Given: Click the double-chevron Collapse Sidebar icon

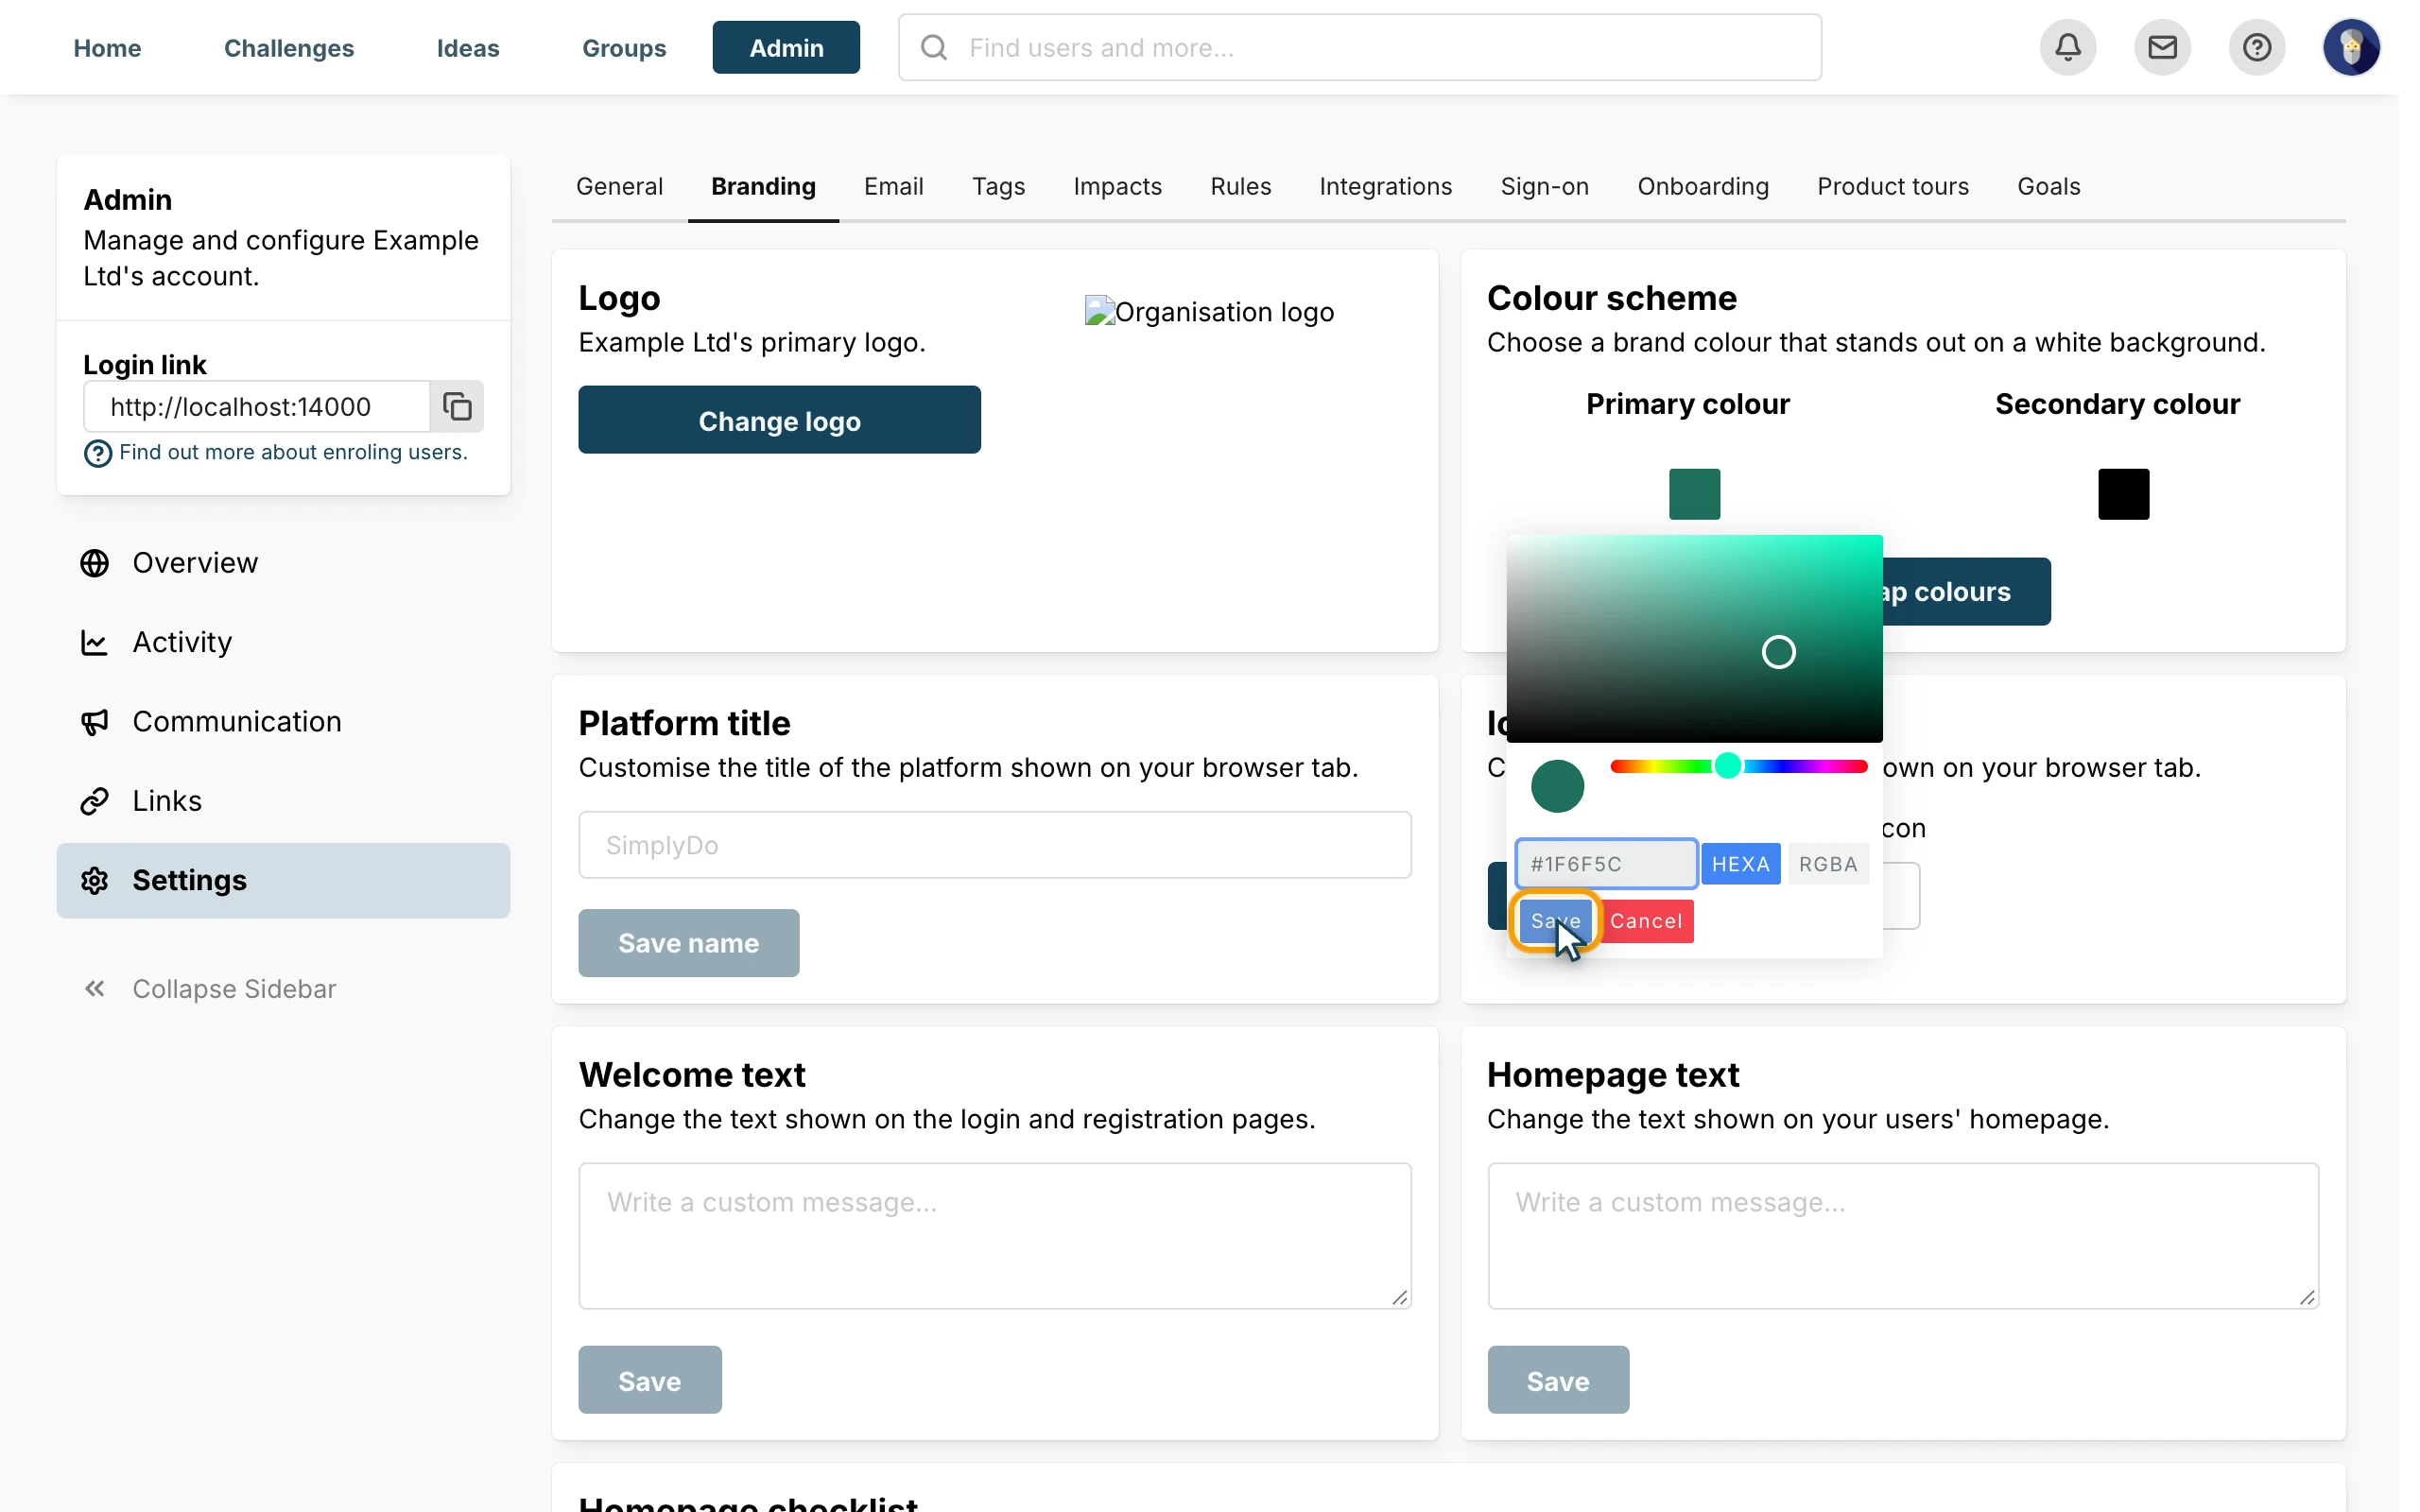Looking at the screenshot, I should 95,988.
